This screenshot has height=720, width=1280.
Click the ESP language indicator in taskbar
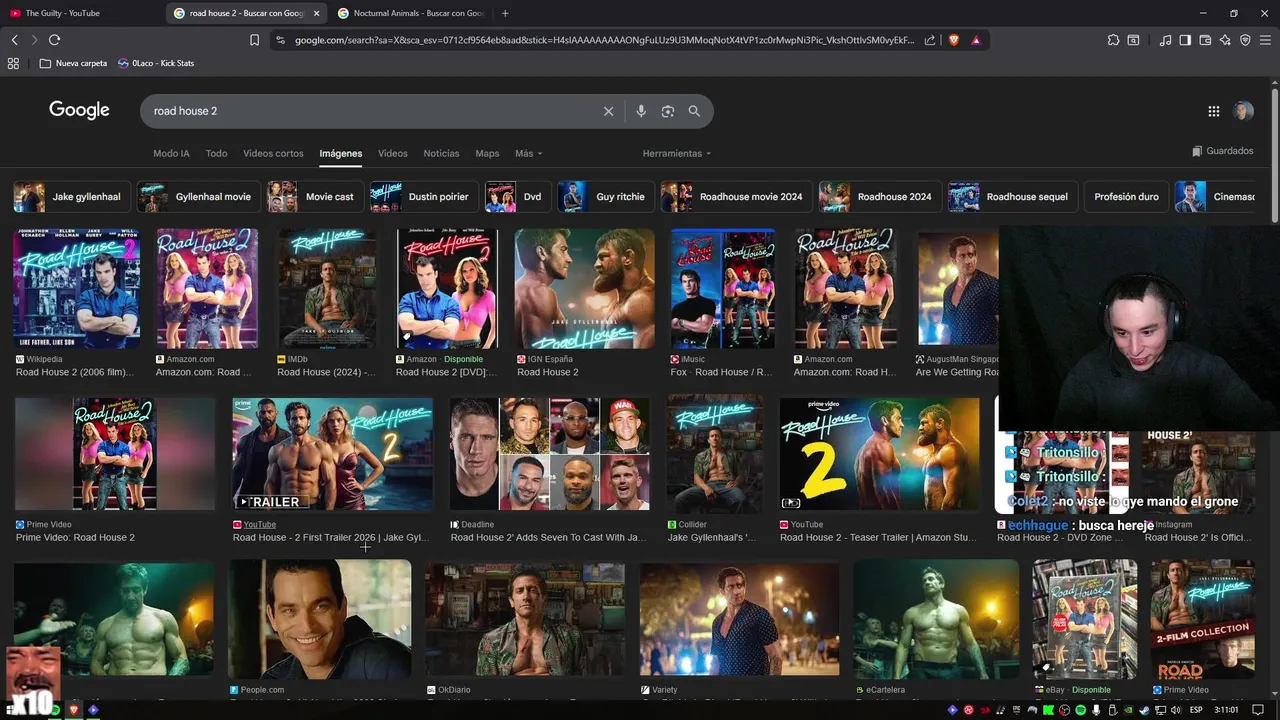pyautogui.click(x=1196, y=710)
